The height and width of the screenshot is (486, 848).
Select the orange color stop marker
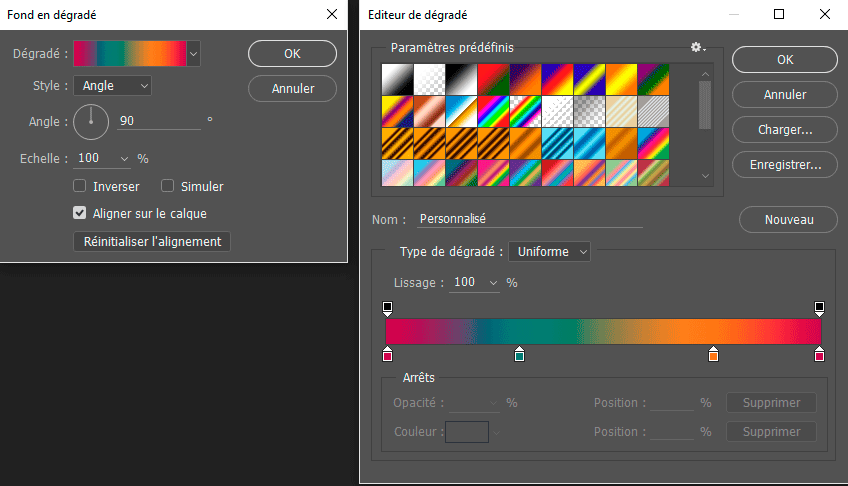pos(713,354)
